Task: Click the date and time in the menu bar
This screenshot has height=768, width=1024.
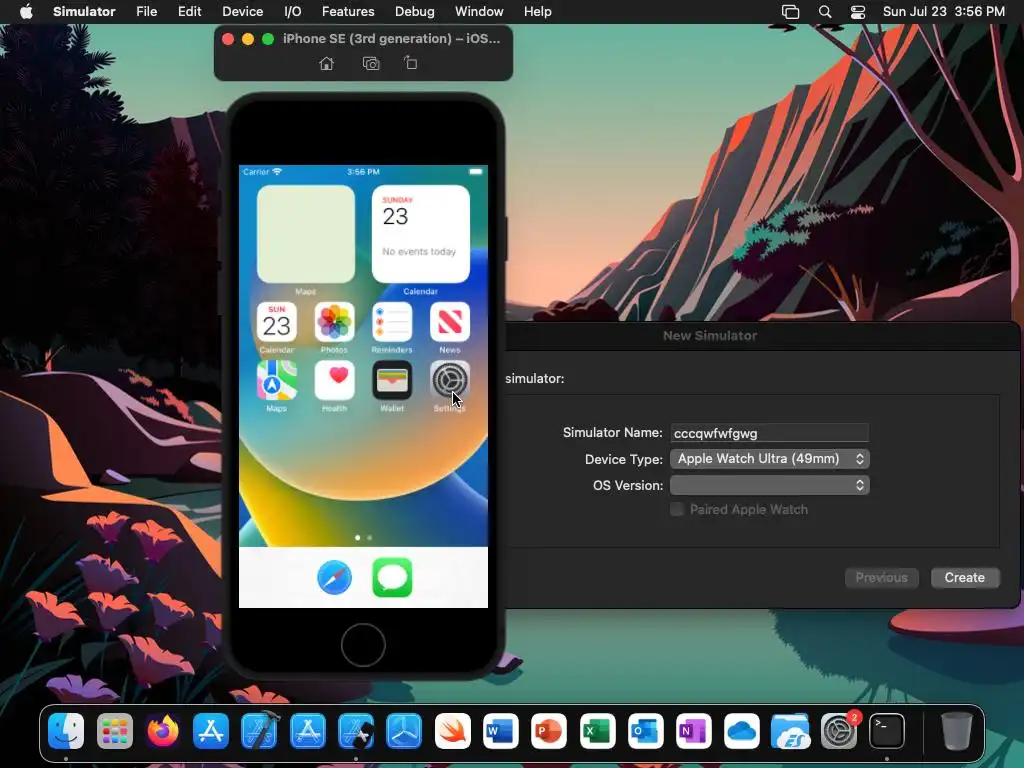Action: click(944, 12)
